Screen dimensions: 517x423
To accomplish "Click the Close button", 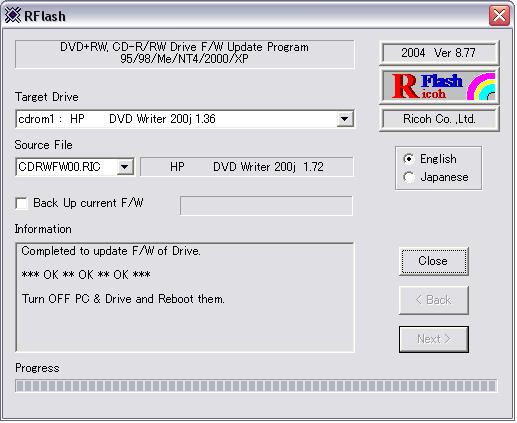I will coord(433,261).
